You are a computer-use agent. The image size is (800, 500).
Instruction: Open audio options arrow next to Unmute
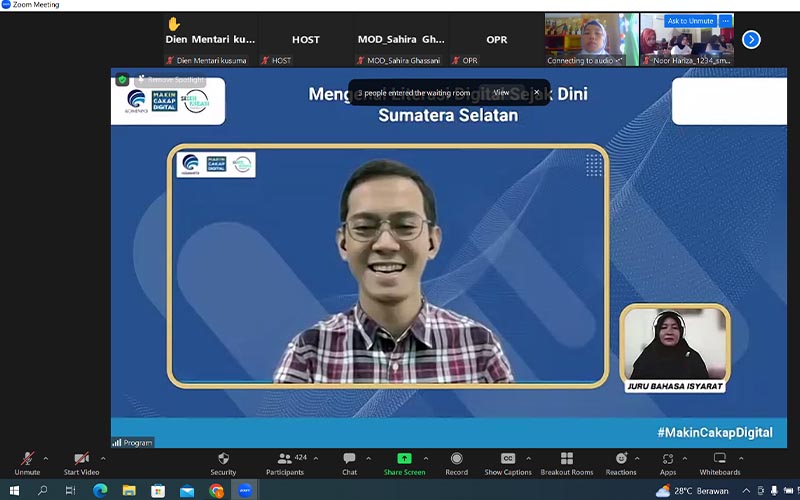click(46, 459)
